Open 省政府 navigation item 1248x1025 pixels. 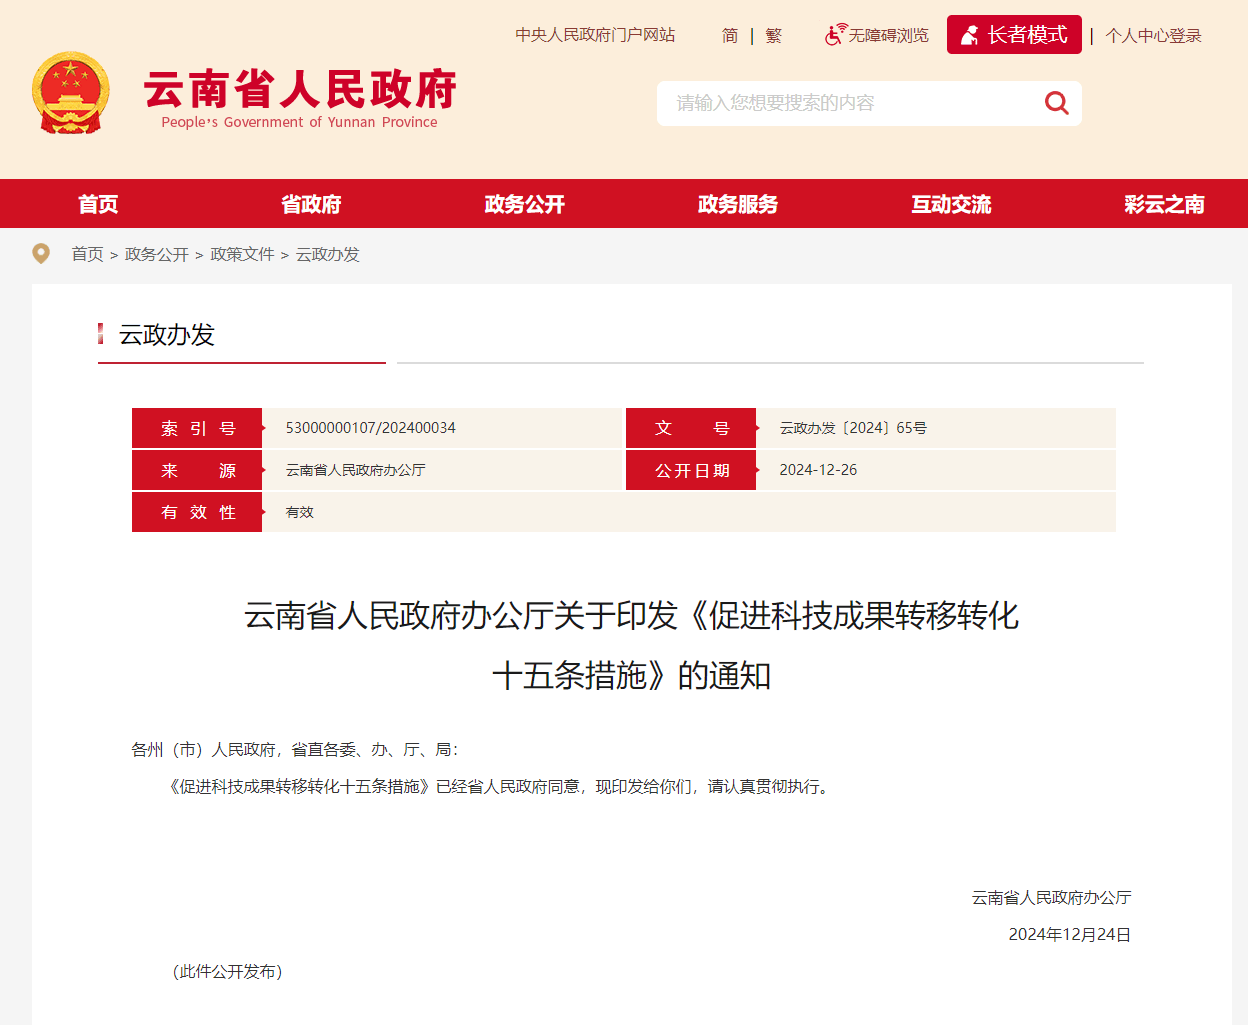coord(311,204)
